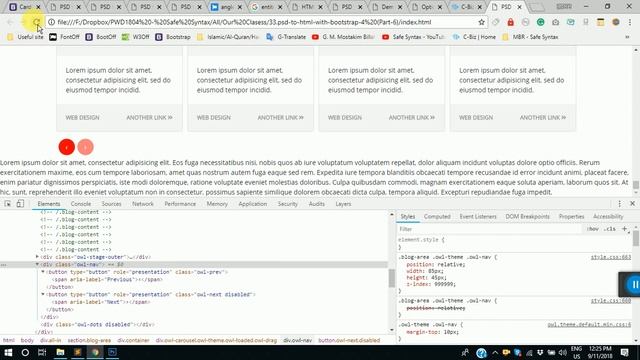Open Cortana search circle on taskbar

coord(25,352)
